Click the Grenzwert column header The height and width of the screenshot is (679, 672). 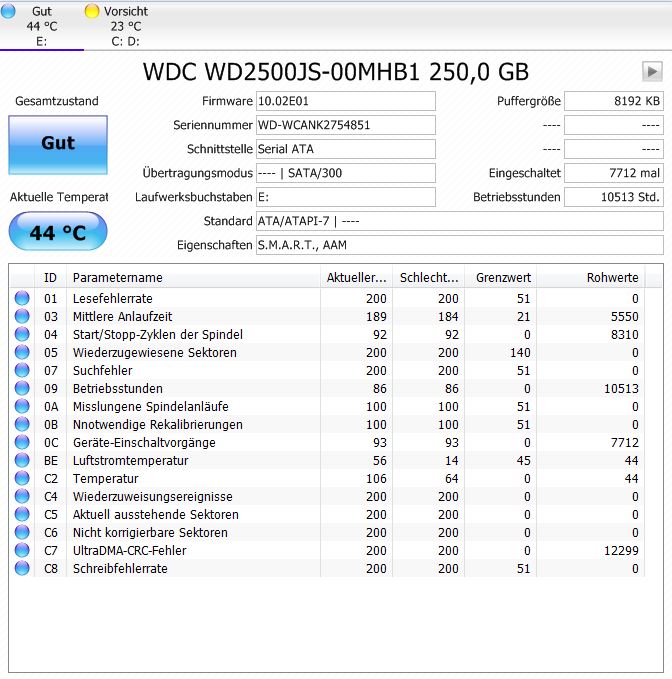pos(500,278)
